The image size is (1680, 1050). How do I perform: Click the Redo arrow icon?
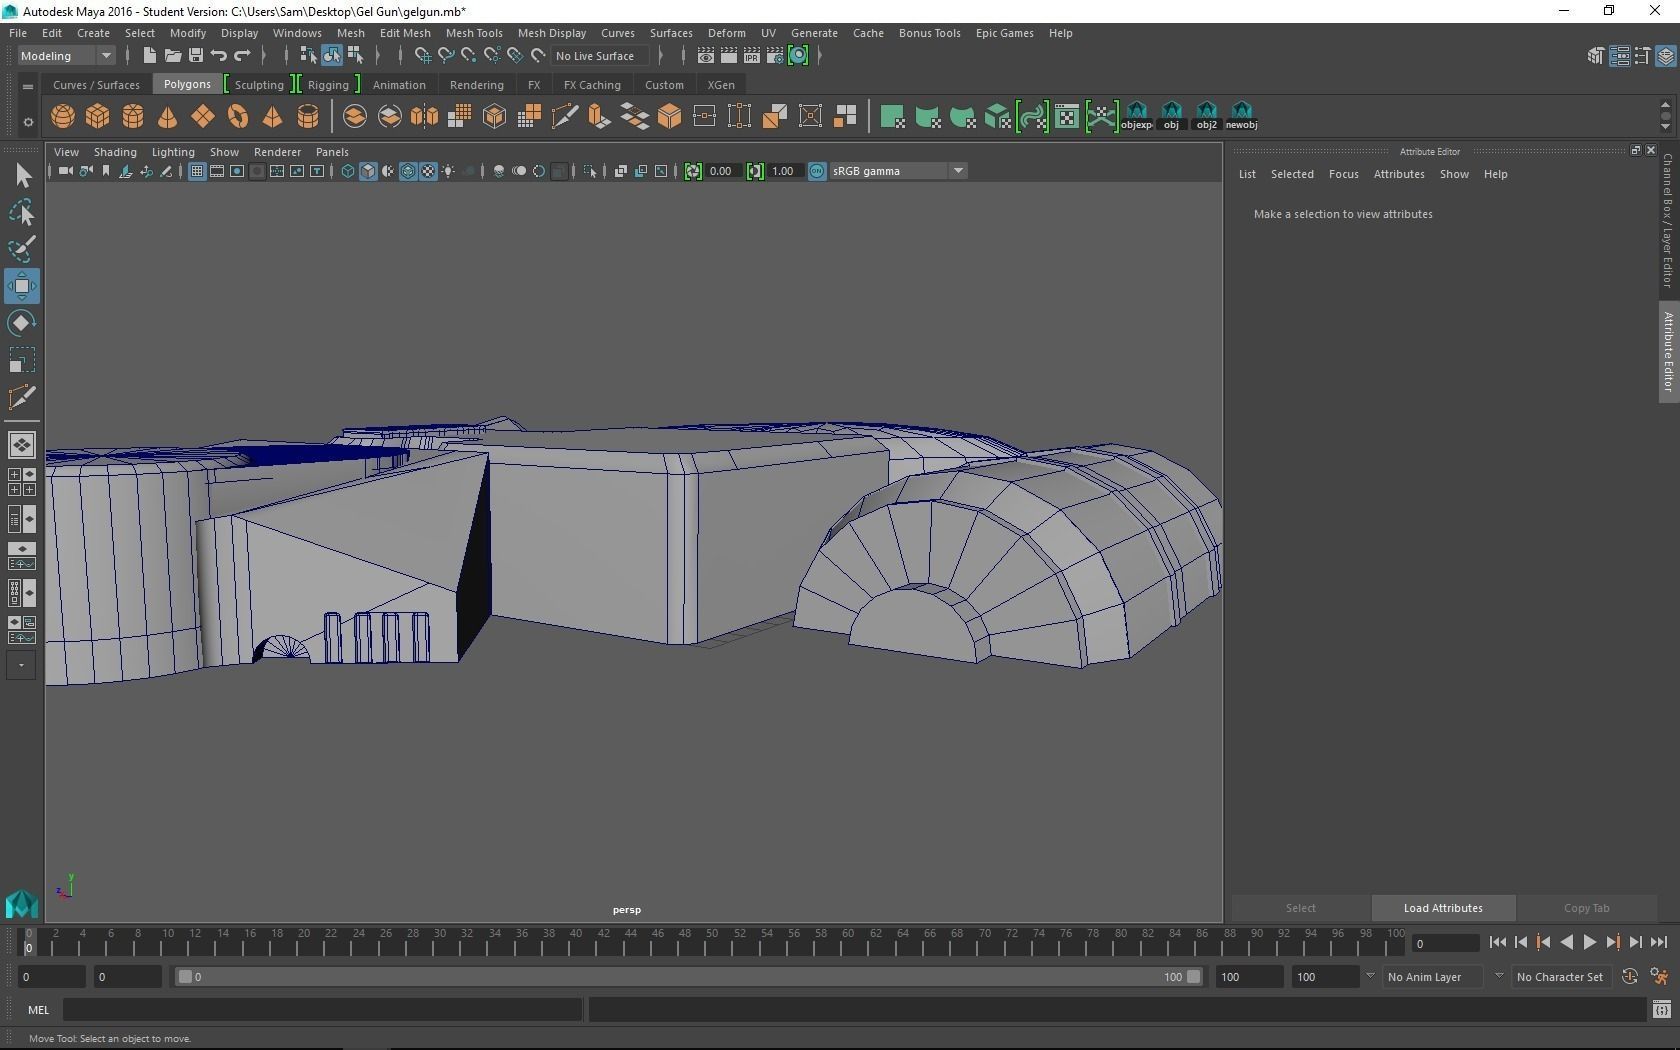point(242,56)
